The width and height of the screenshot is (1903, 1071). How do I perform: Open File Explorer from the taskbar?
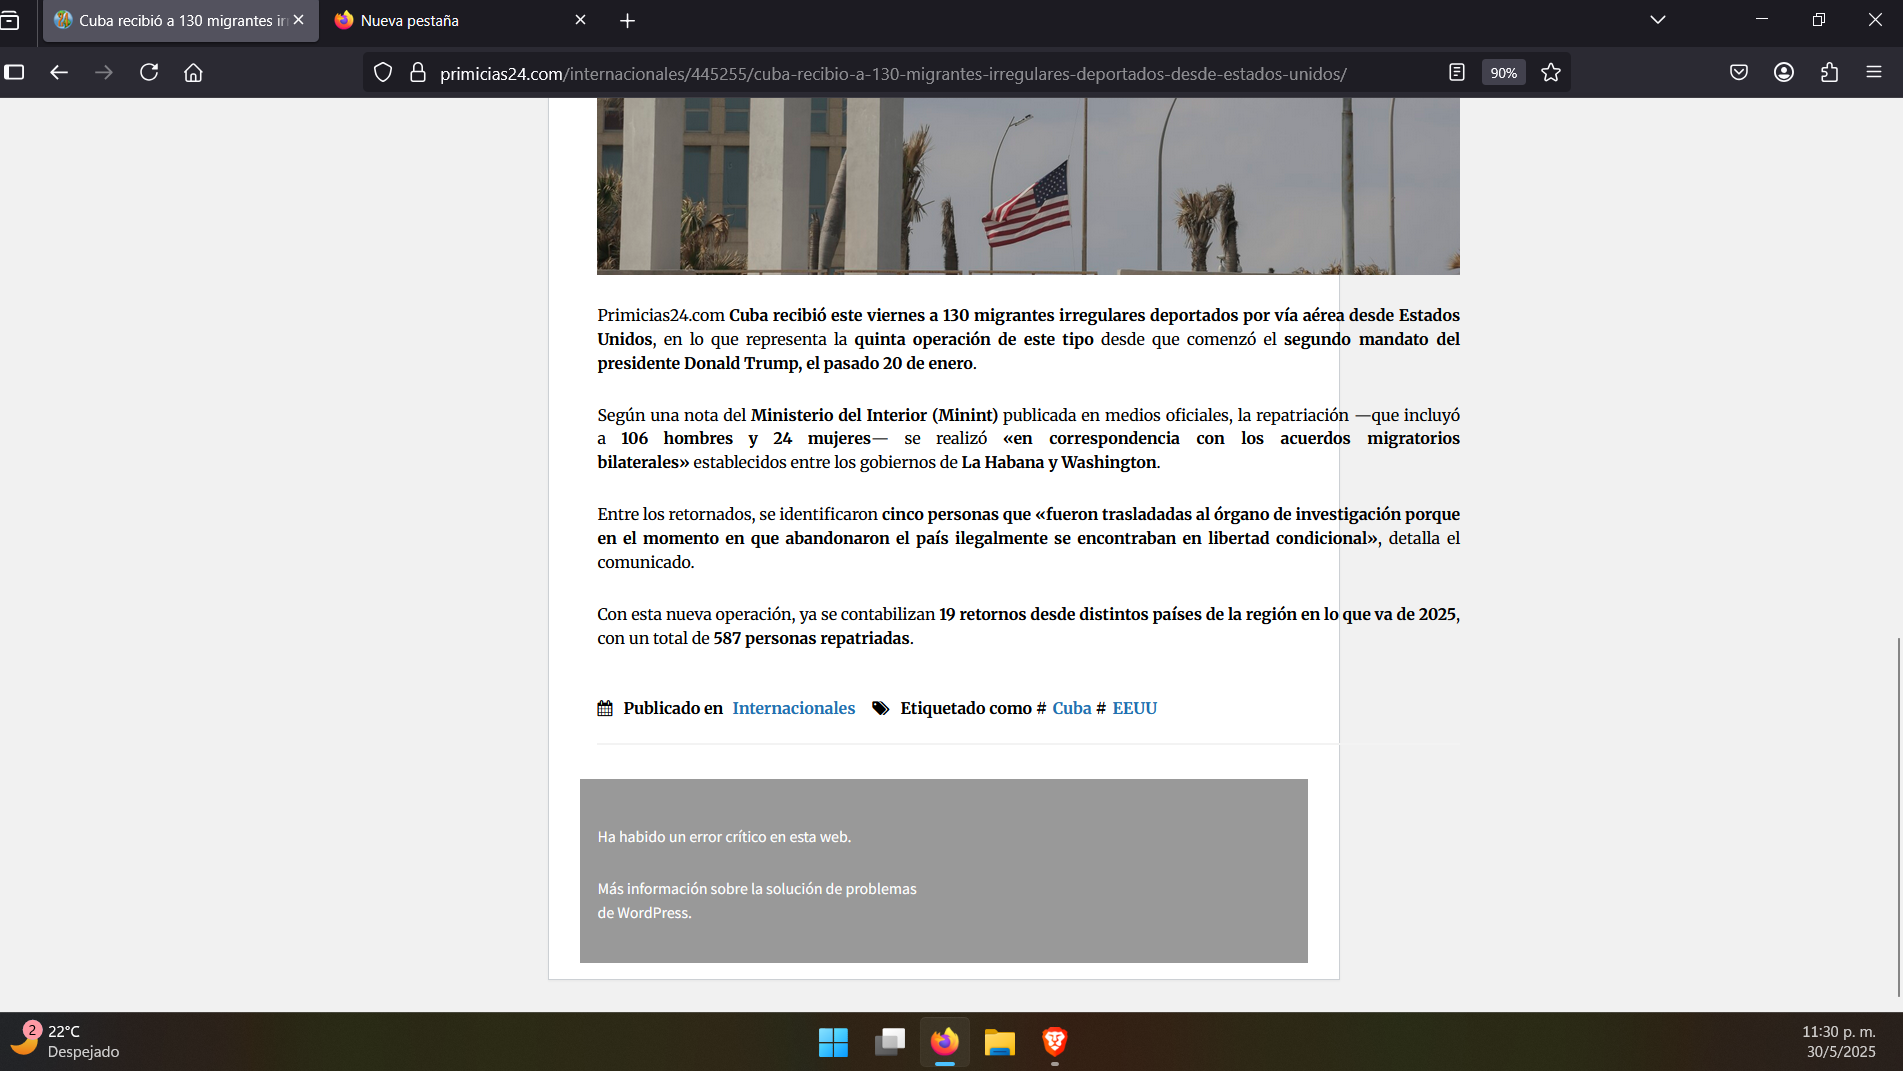click(x=999, y=1042)
